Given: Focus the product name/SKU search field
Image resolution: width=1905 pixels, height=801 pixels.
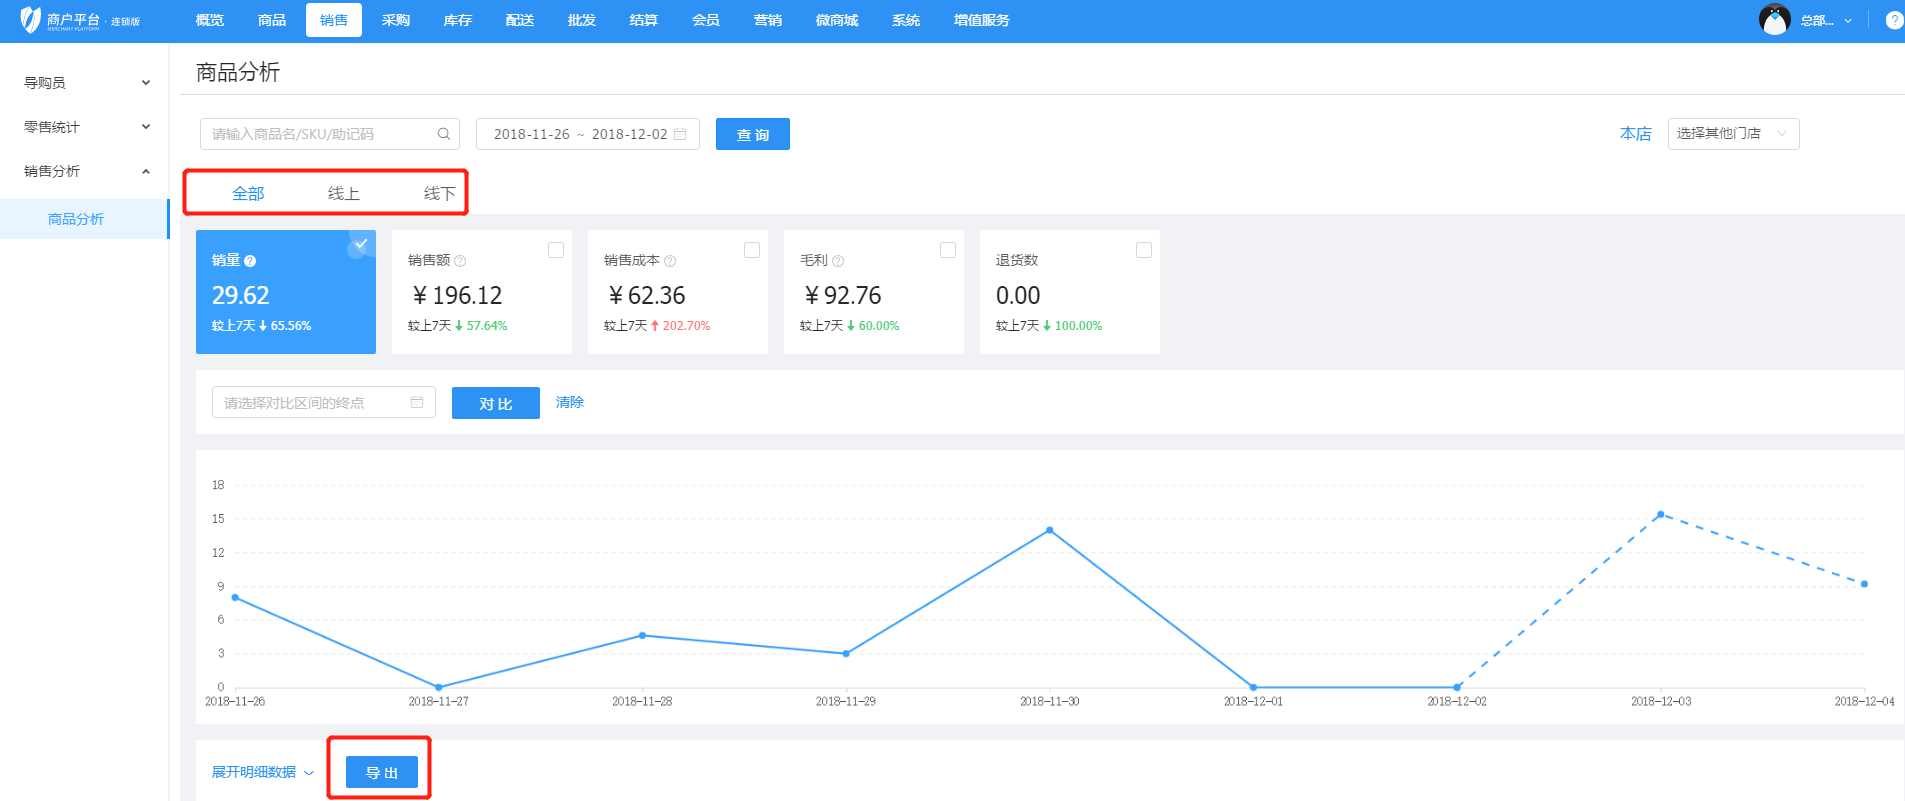Looking at the screenshot, I should [320, 134].
